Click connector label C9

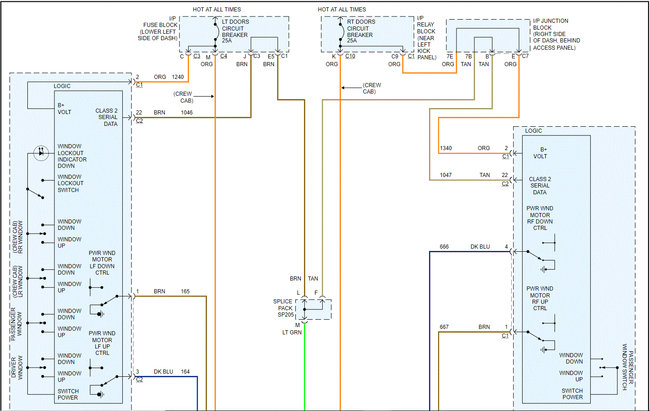(395, 56)
